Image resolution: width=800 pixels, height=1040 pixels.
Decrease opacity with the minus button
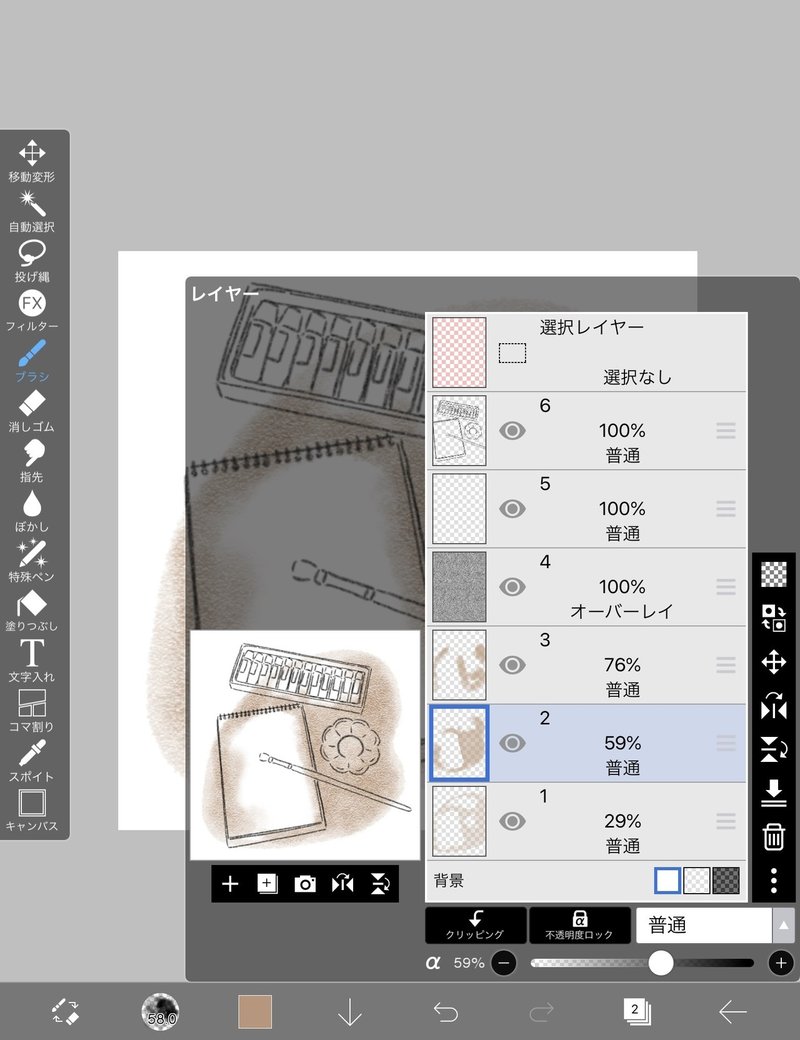click(504, 962)
